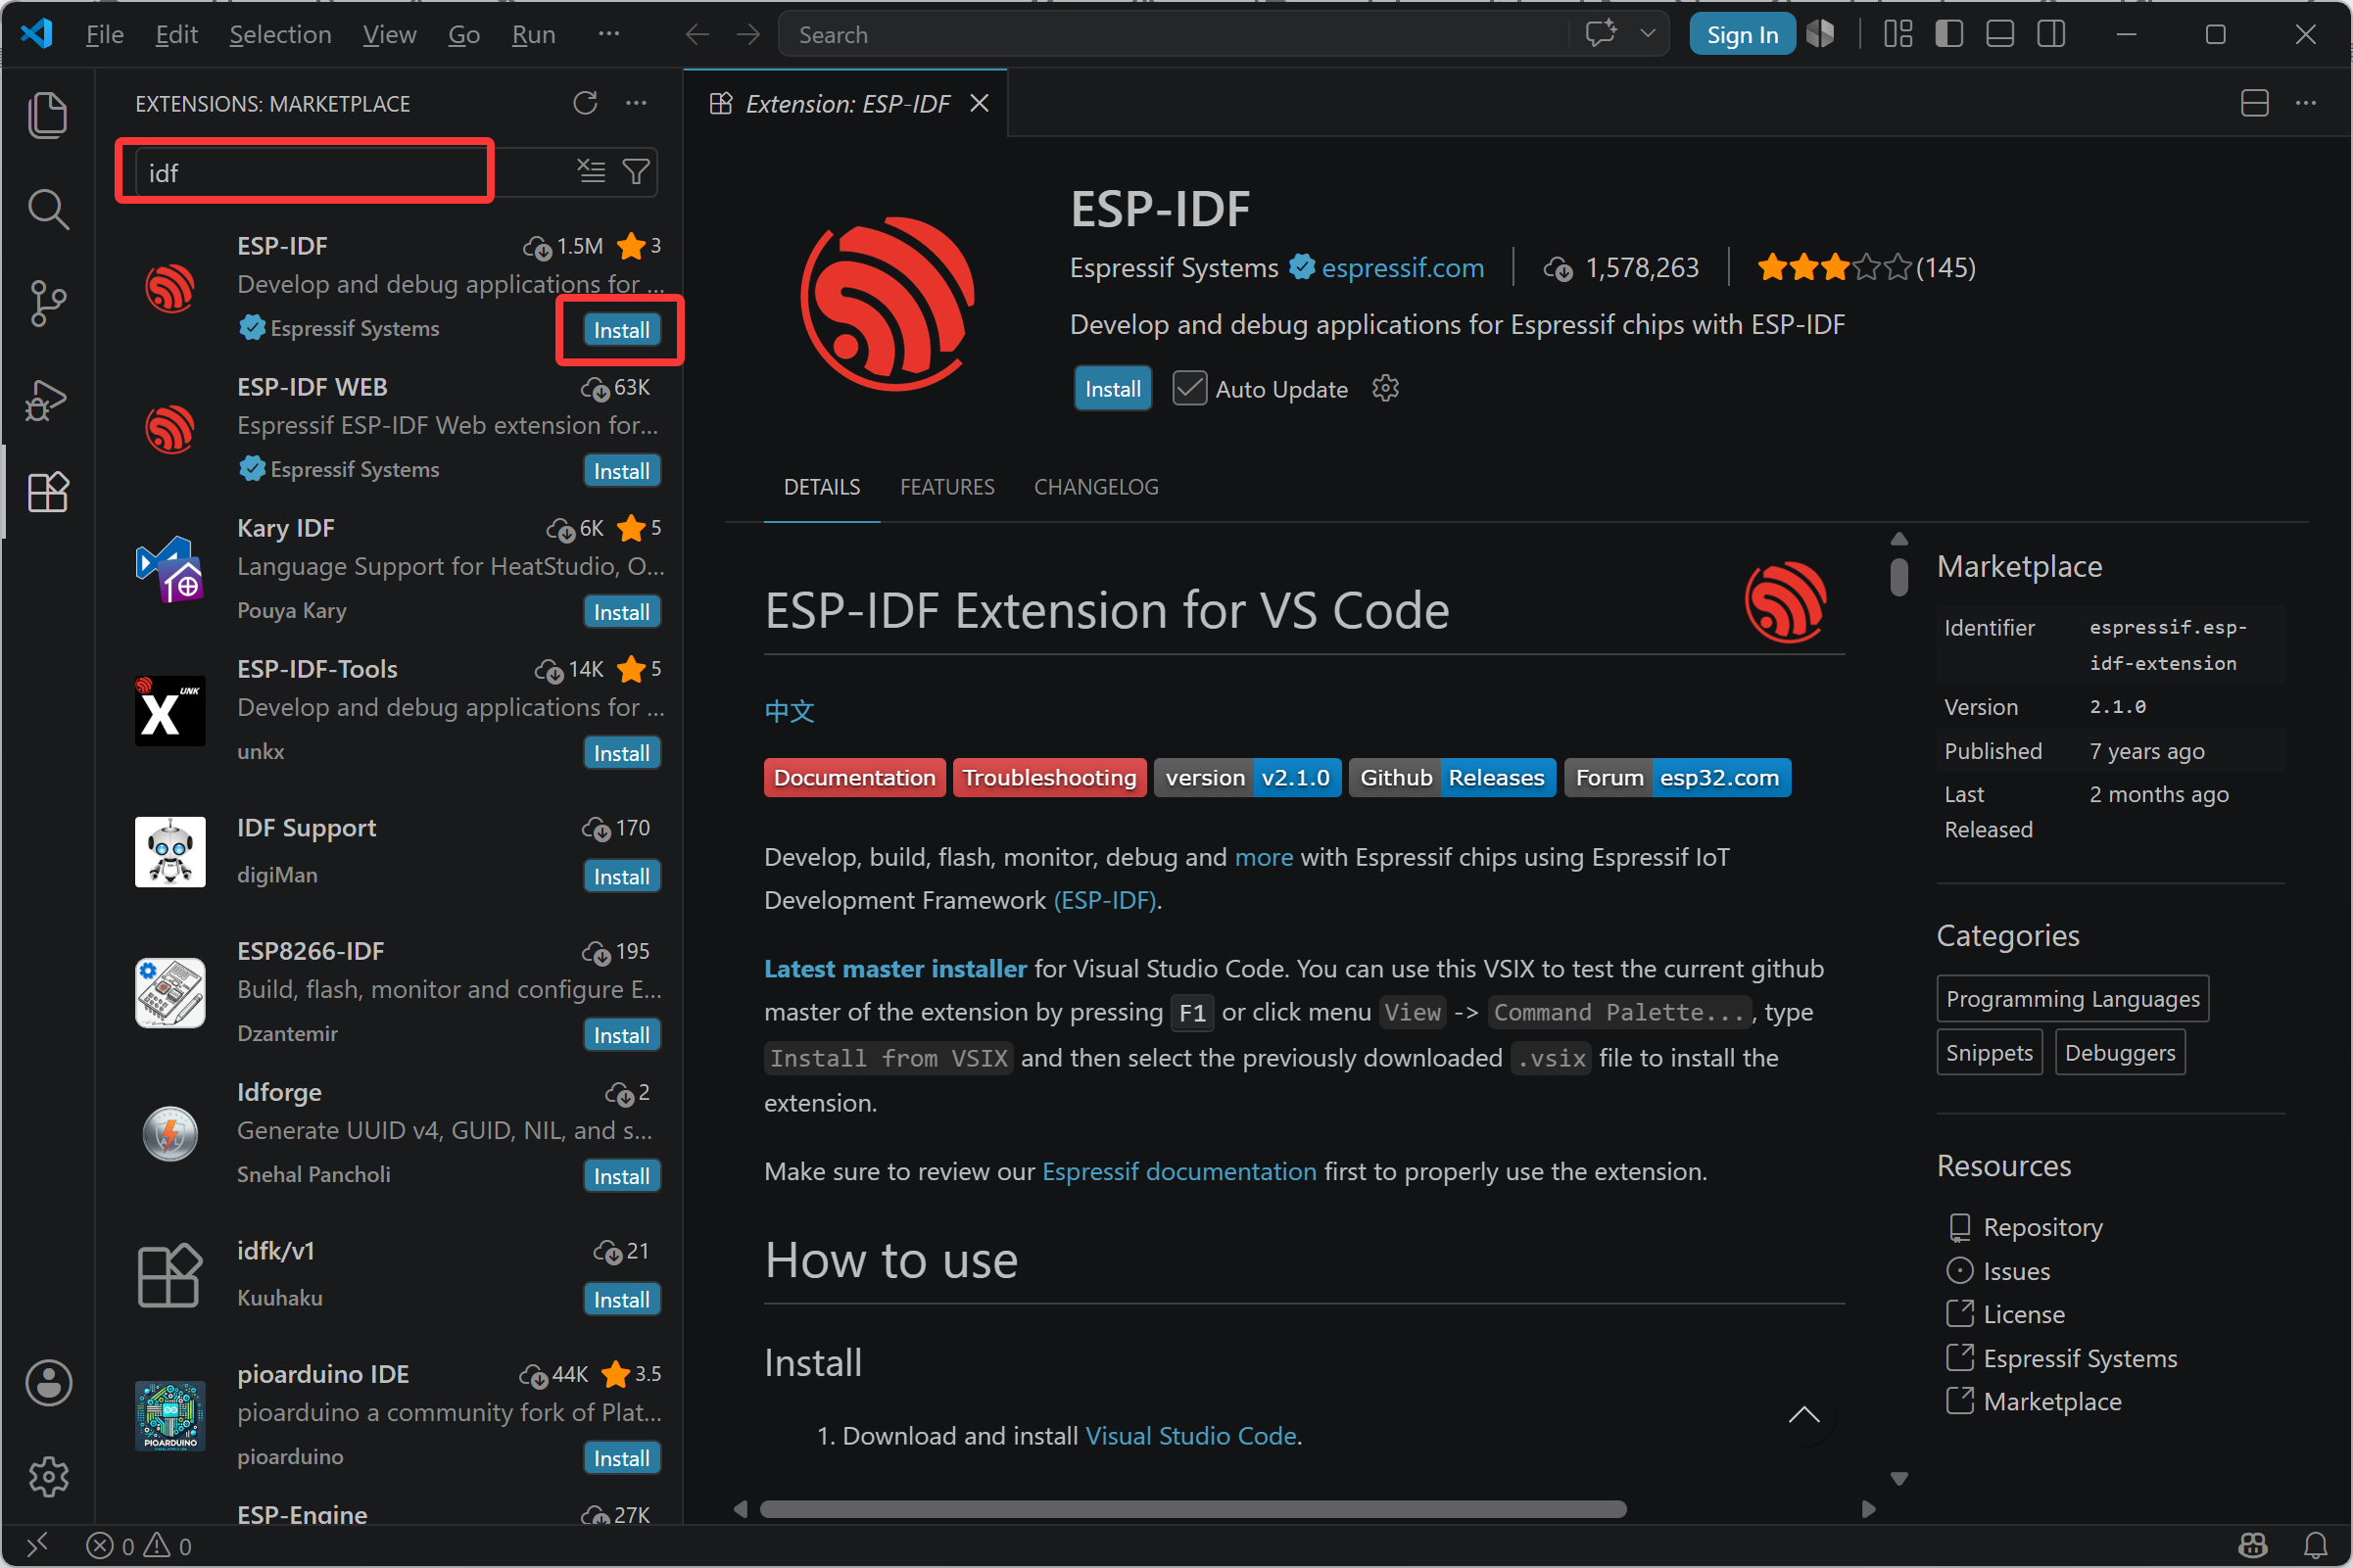Toggle the Auto Update checkbox
The image size is (2353, 1568).
[x=1189, y=388]
